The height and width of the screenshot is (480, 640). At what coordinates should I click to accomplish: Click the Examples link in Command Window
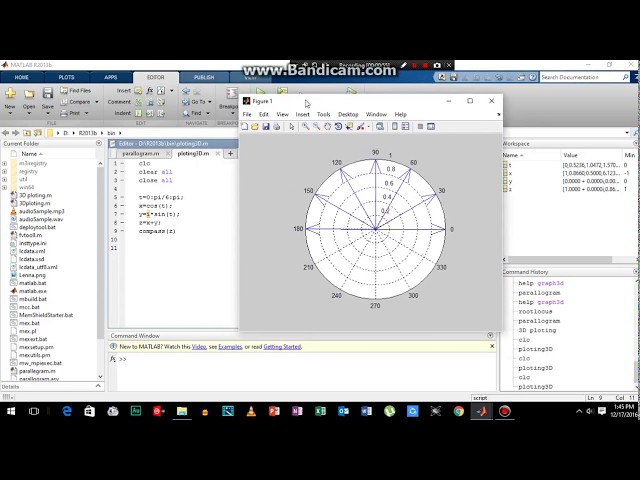pyautogui.click(x=230, y=347)
